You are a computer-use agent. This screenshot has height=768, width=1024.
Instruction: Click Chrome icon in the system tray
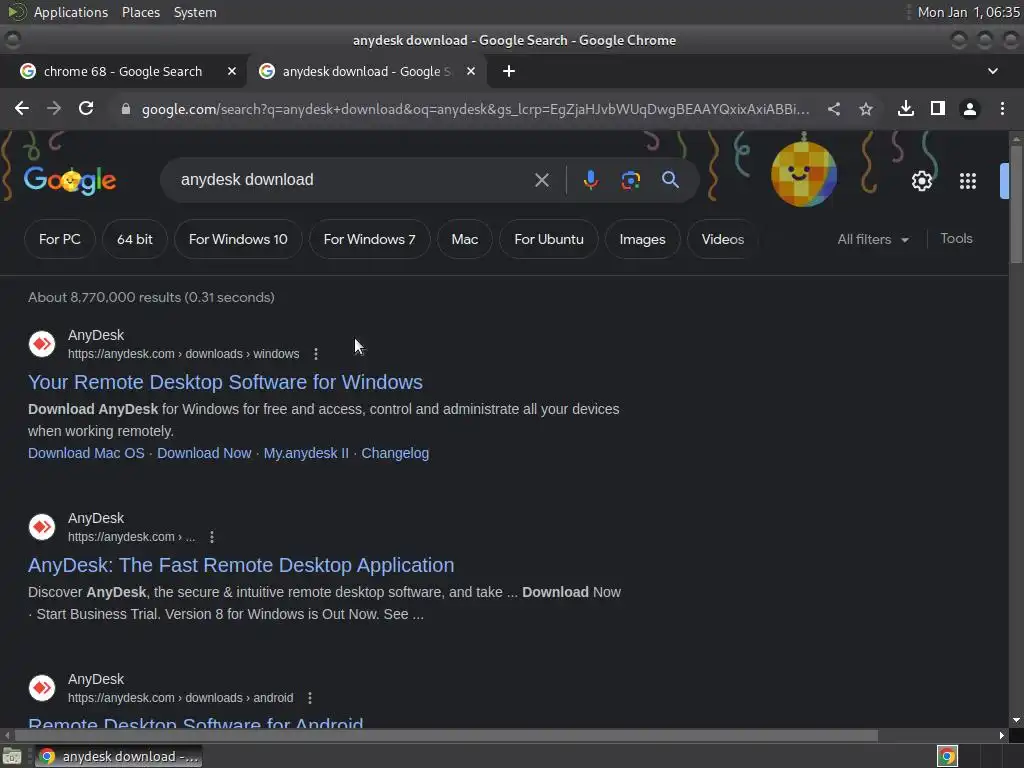click(947, 756)
